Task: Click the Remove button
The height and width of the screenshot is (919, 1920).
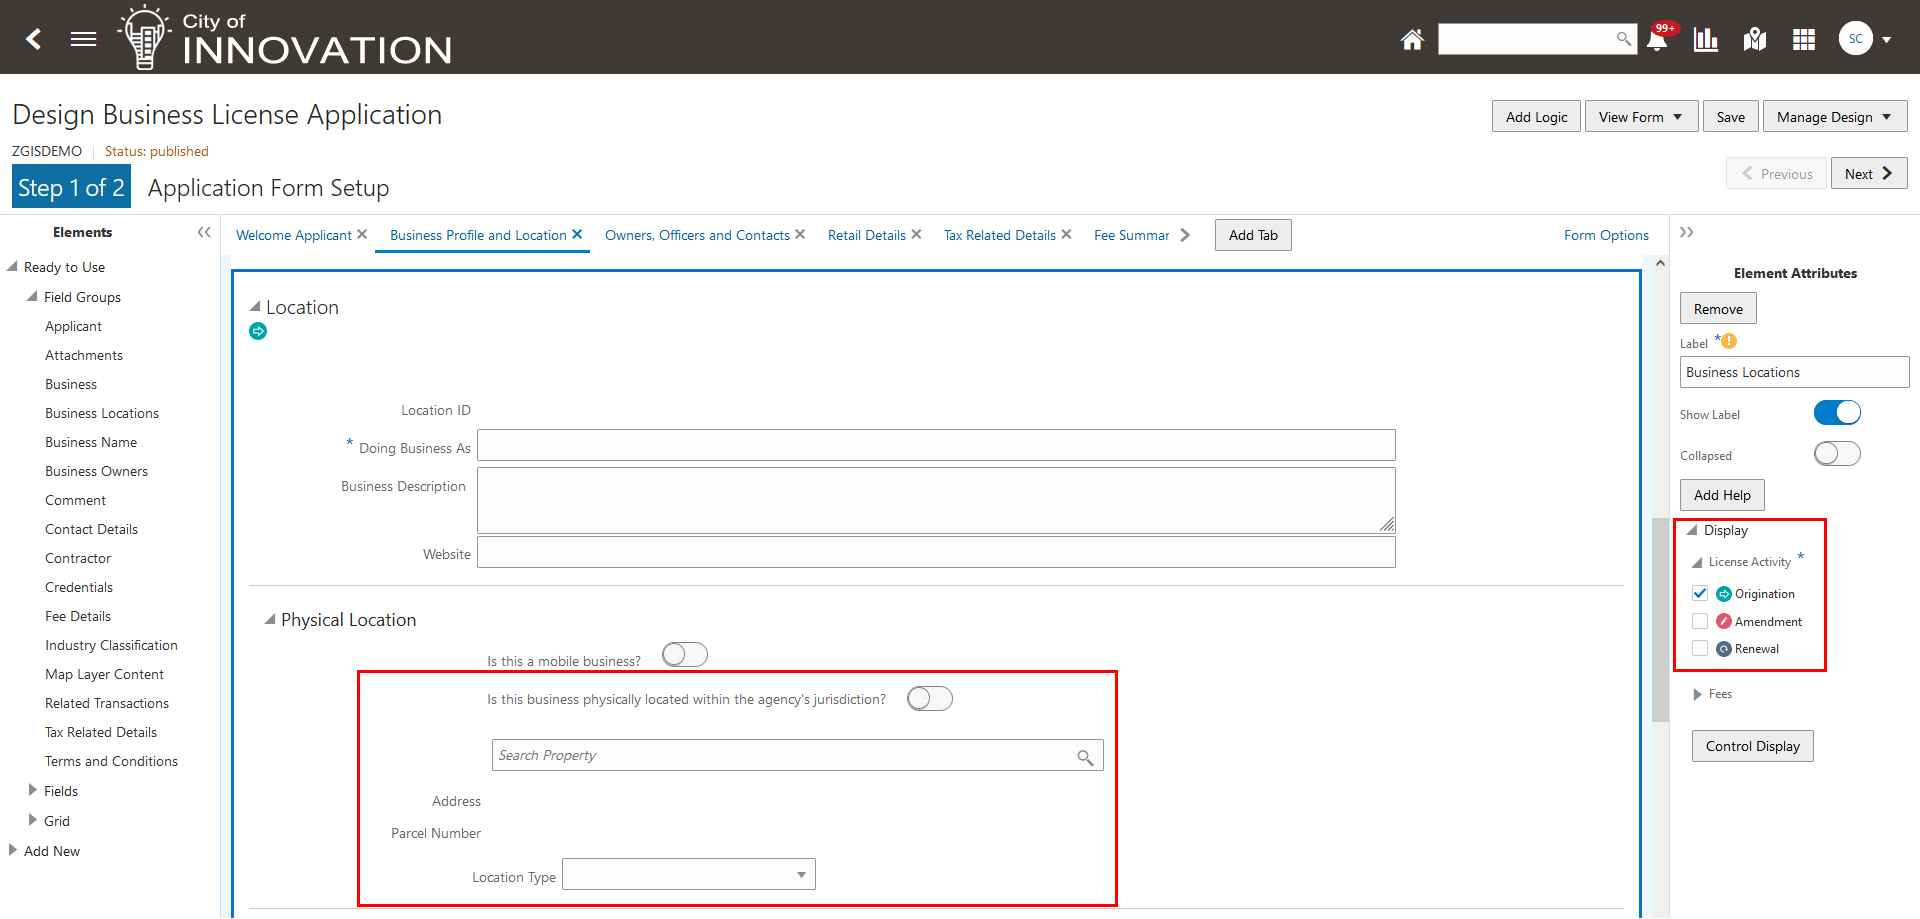Action: click(1718, 309)
